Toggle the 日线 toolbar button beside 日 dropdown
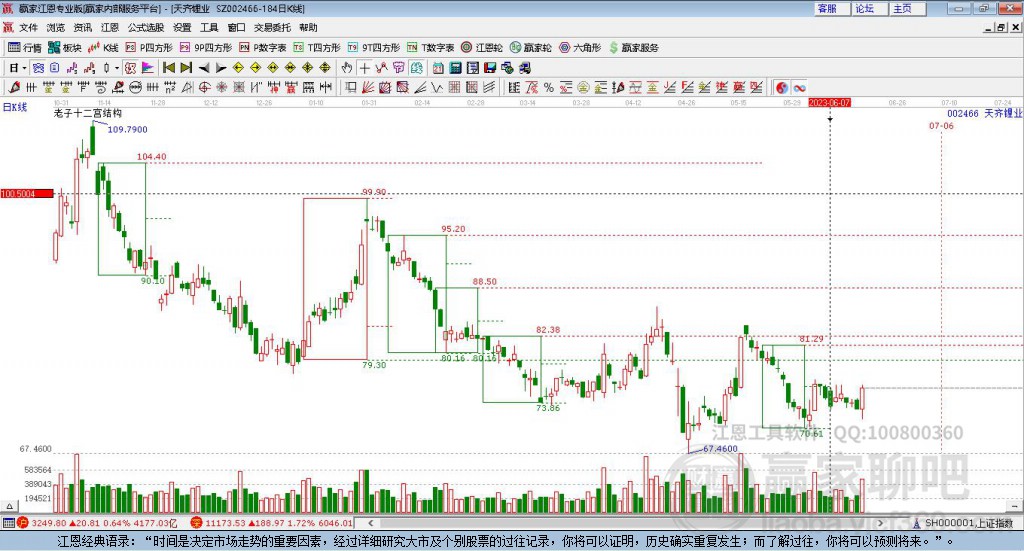Viewport: 1024px width, 551px height. [39, 68]
